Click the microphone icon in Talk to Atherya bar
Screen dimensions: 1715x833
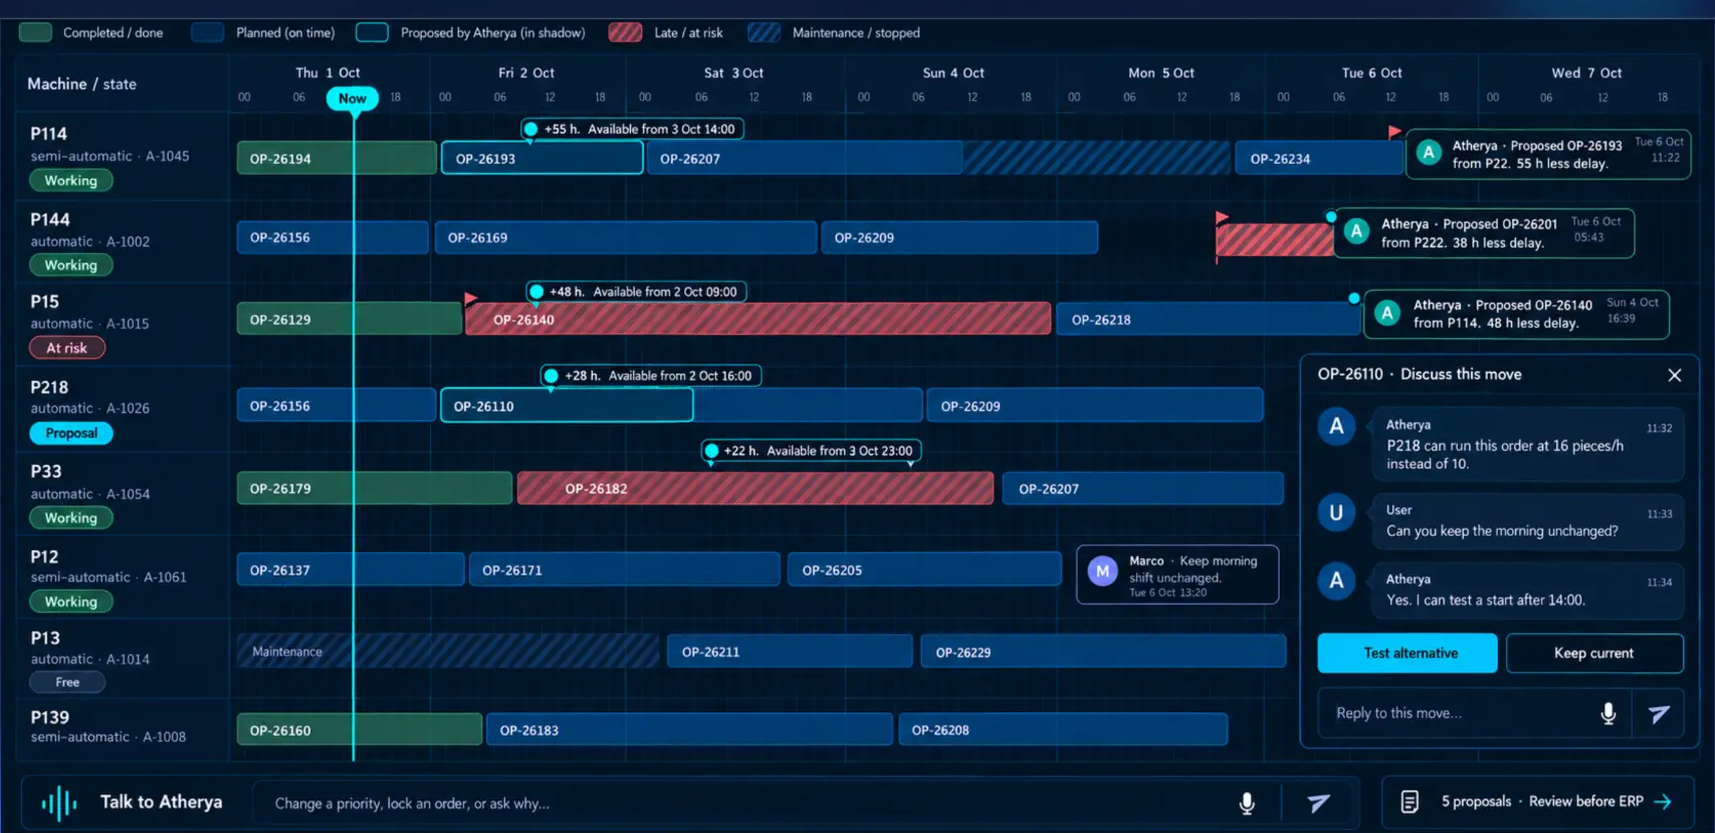1247,803
